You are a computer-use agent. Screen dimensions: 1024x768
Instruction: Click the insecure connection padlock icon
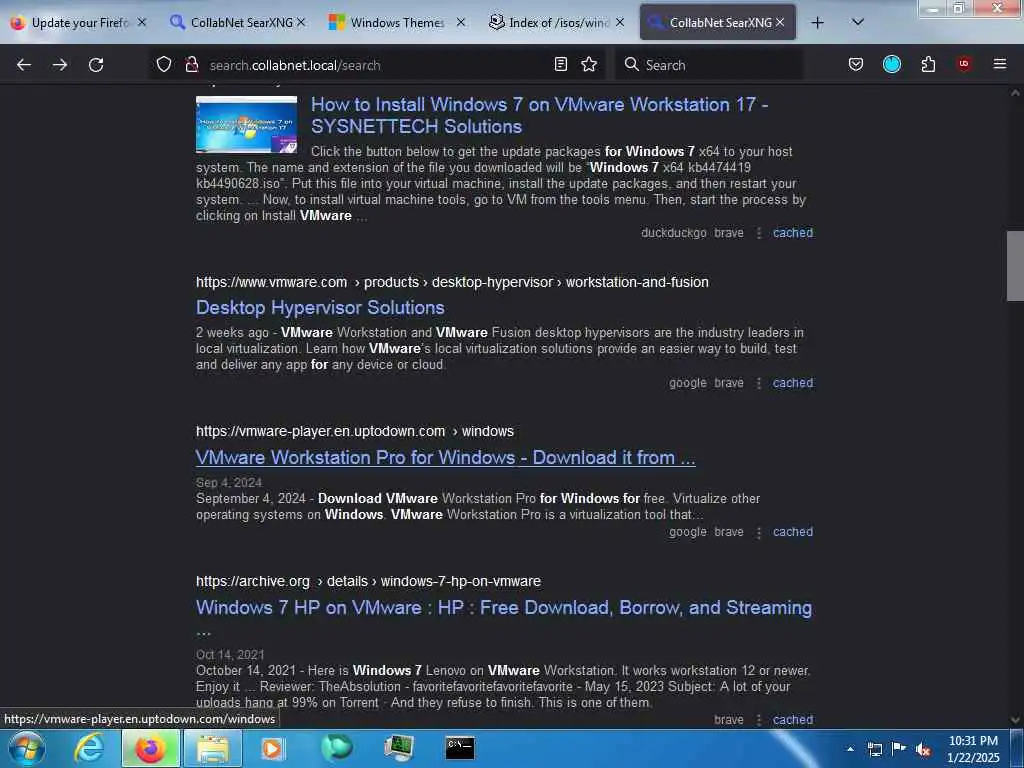pyautogui.click(x=191, y=65)
